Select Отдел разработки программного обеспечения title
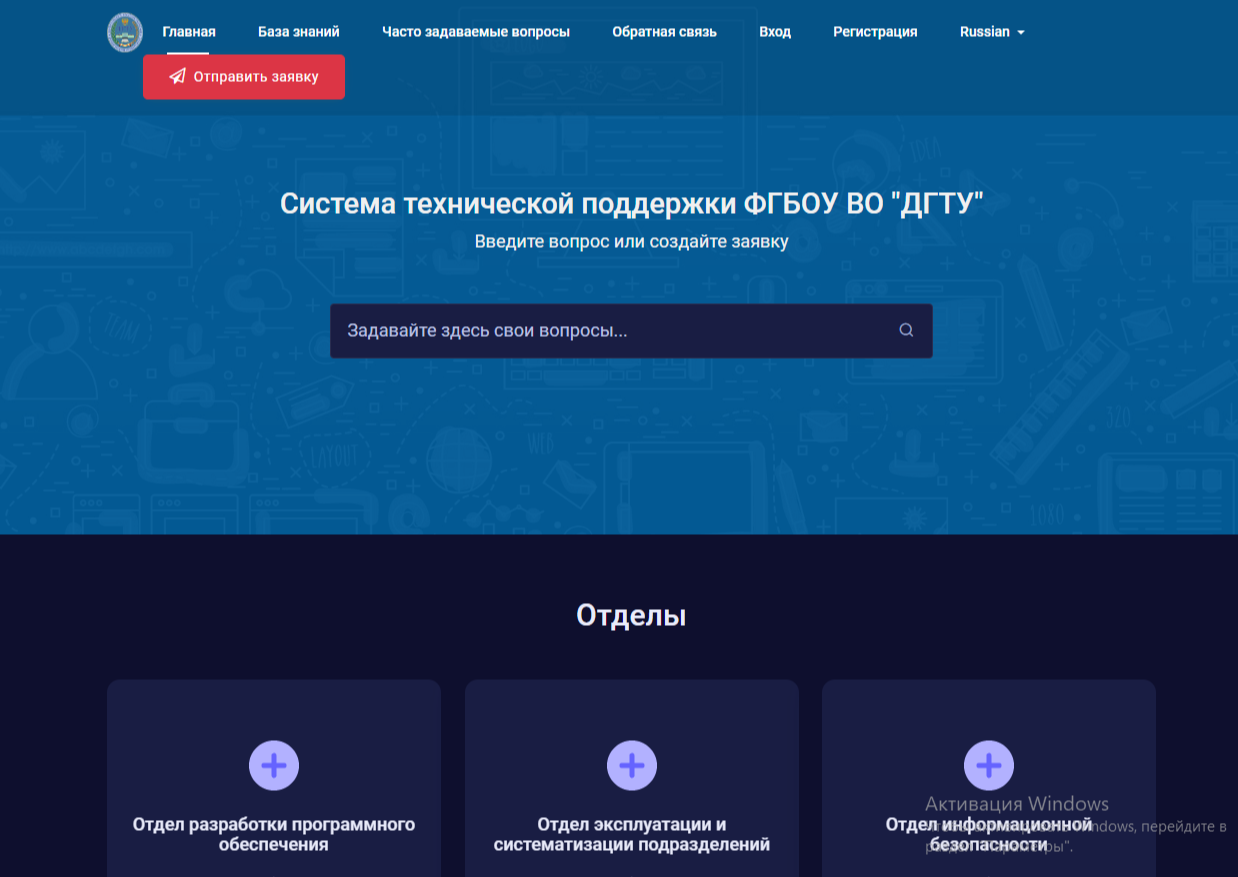 (x=274, y=834)
